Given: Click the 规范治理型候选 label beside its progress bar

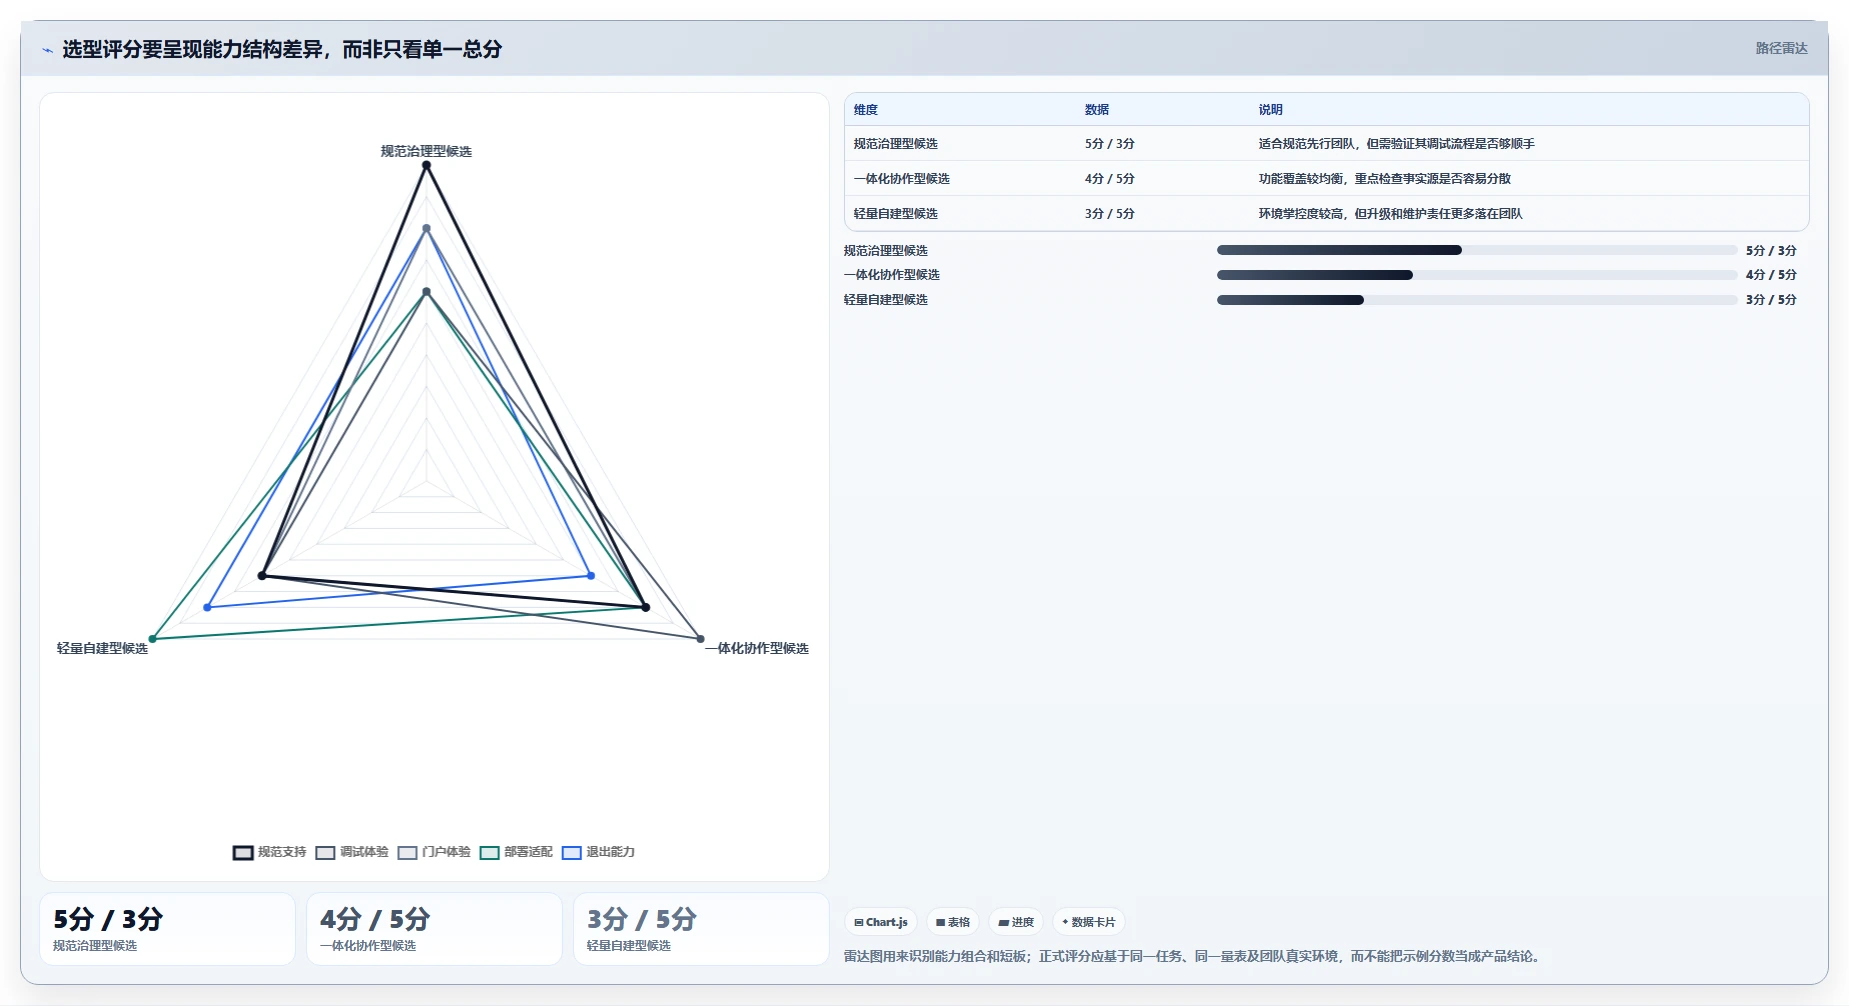Looking at the screenshot, I should (886, 251).
